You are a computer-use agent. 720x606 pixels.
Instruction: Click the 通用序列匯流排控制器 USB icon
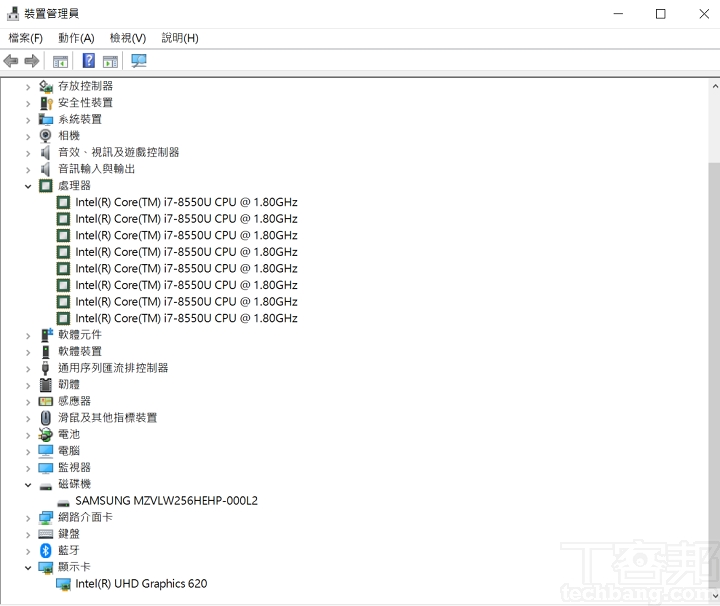45,368
